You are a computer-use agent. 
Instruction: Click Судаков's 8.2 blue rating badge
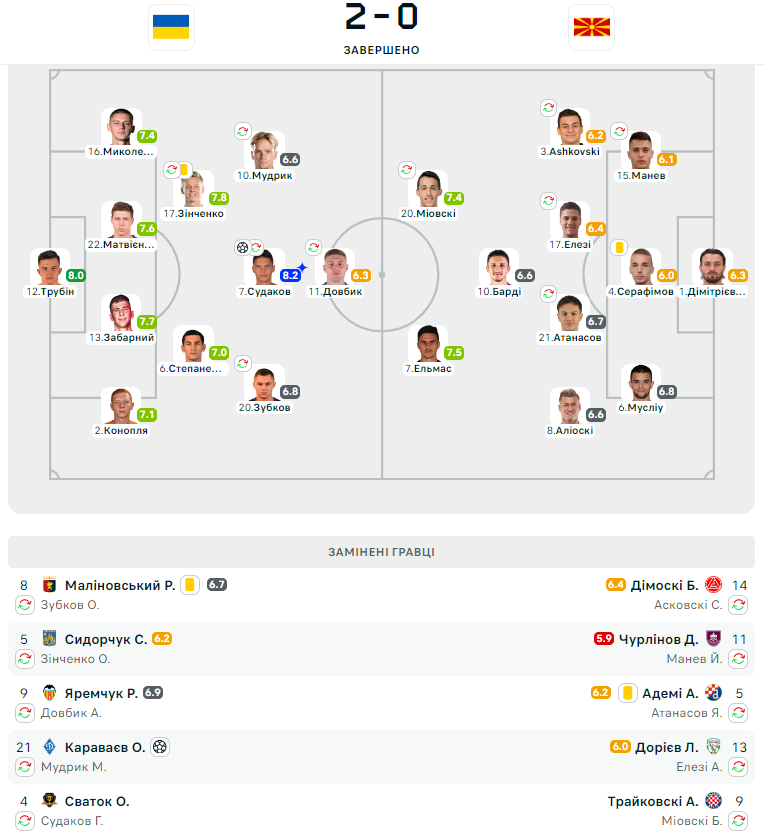coord(290,275)
